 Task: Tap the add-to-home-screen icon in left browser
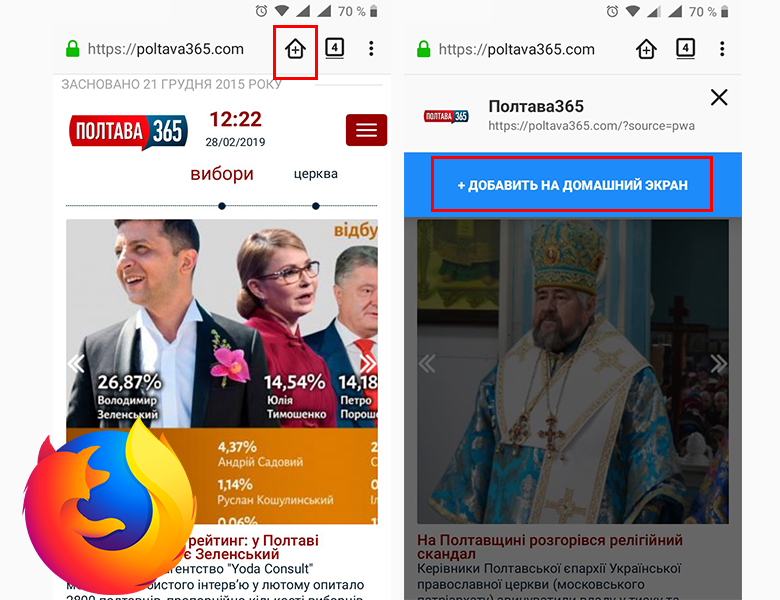295,49
